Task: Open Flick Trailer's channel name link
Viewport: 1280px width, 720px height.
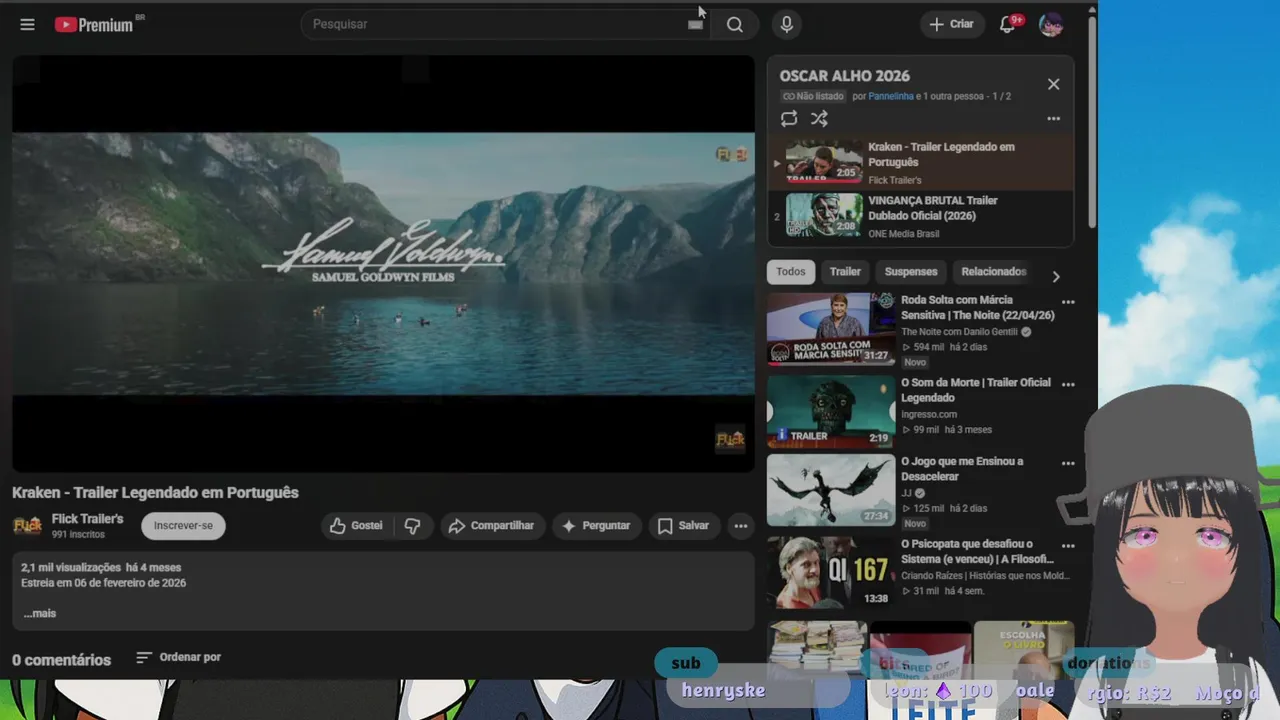Action: [x=87, y=519]
